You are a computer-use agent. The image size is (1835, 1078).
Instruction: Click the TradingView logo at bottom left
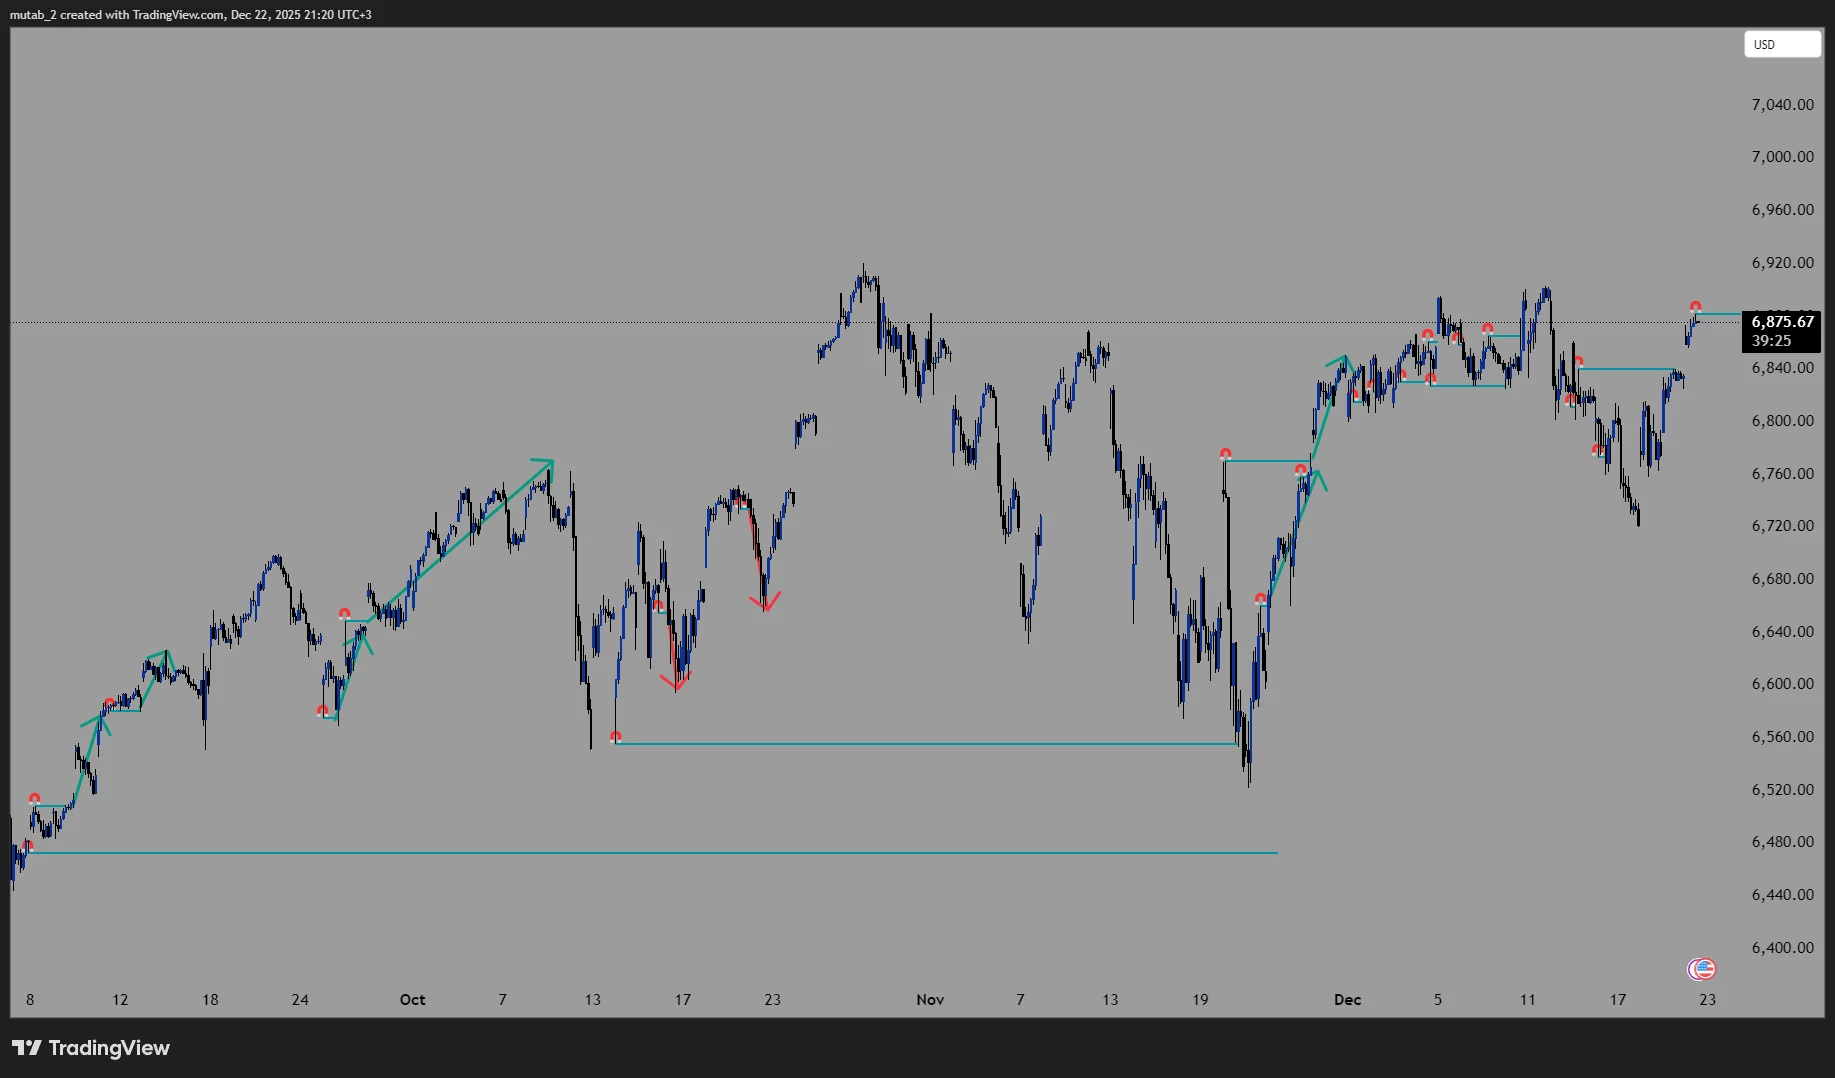[91, 1047]
